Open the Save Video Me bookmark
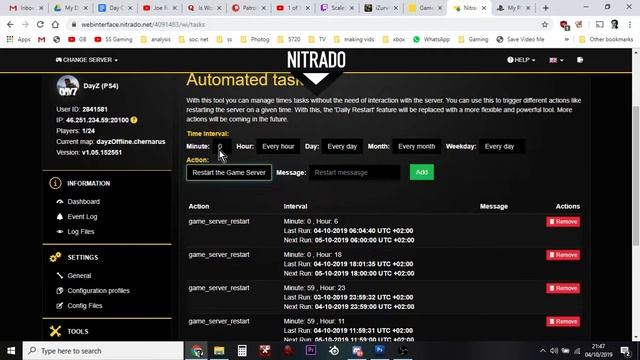The width and height of the screenshot is (640, 360). (520, 40)
